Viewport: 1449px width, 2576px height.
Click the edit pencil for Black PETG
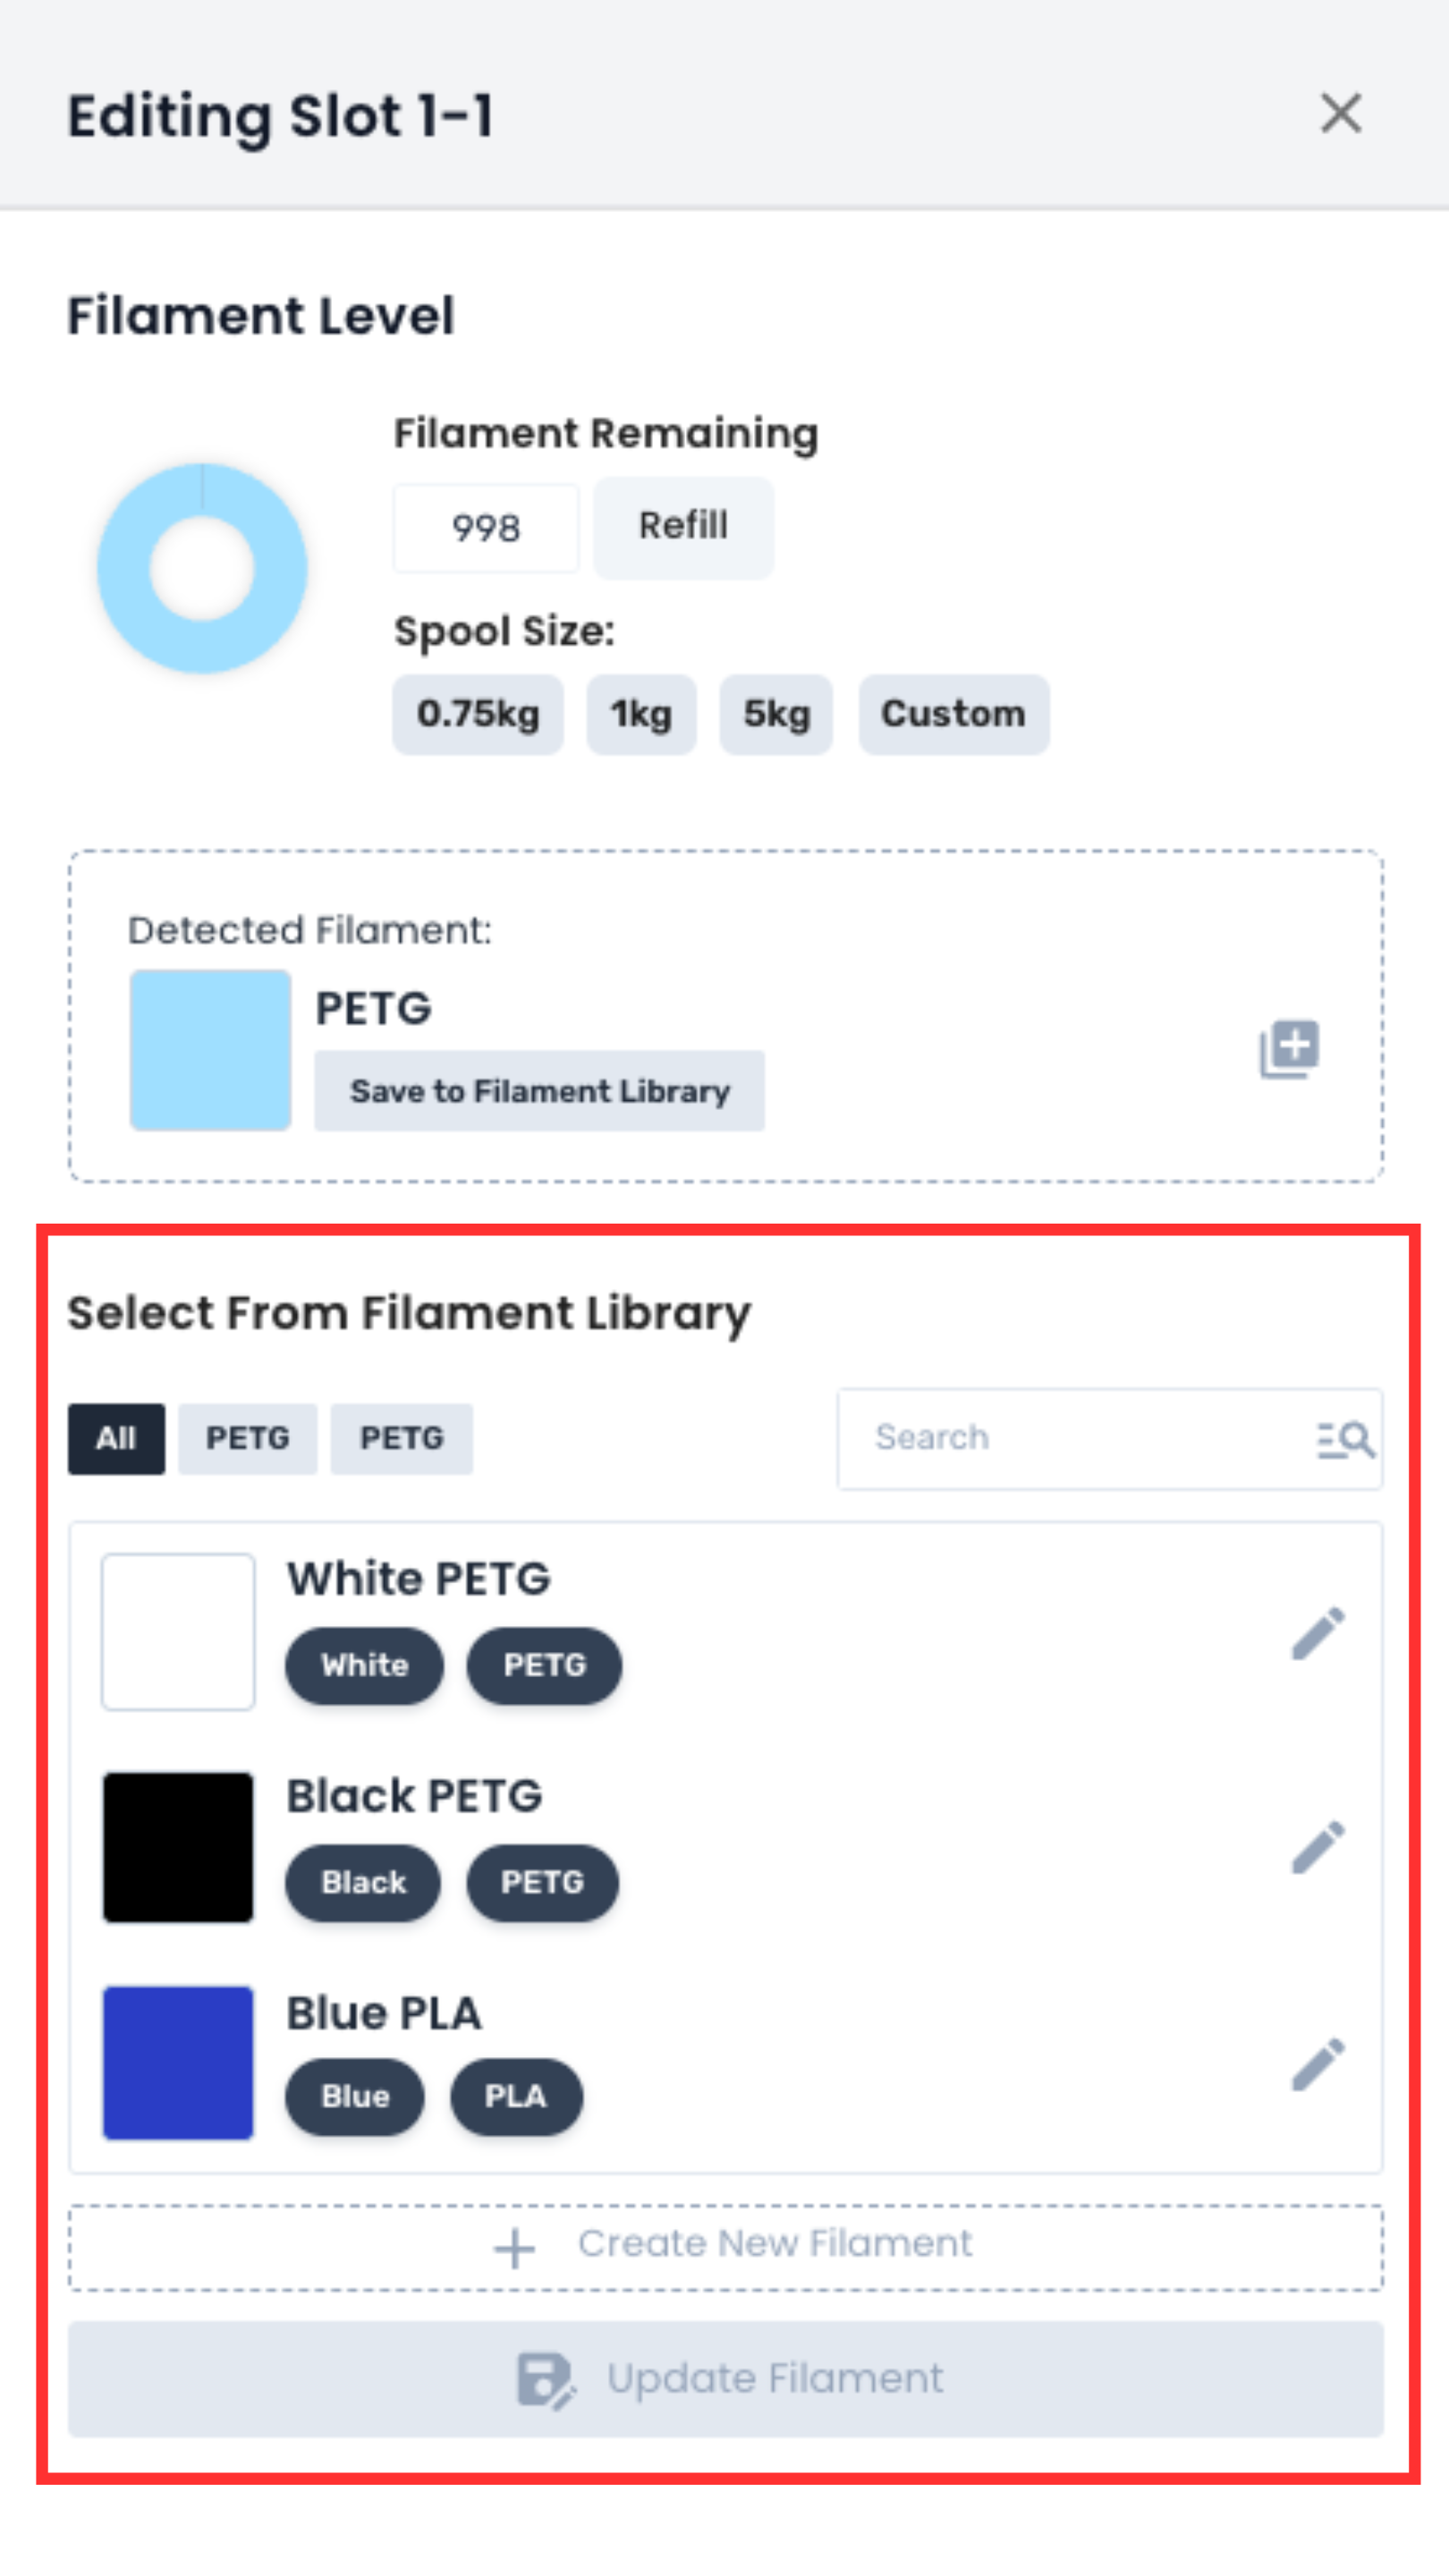tap(1317, 1846)
